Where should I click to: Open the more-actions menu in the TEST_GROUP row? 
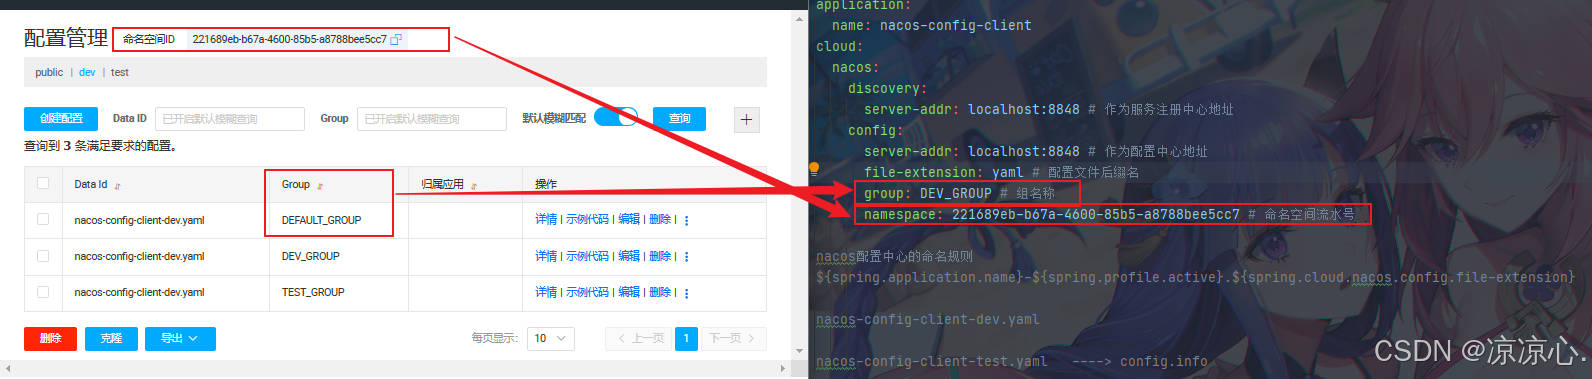tap(686, 293)
